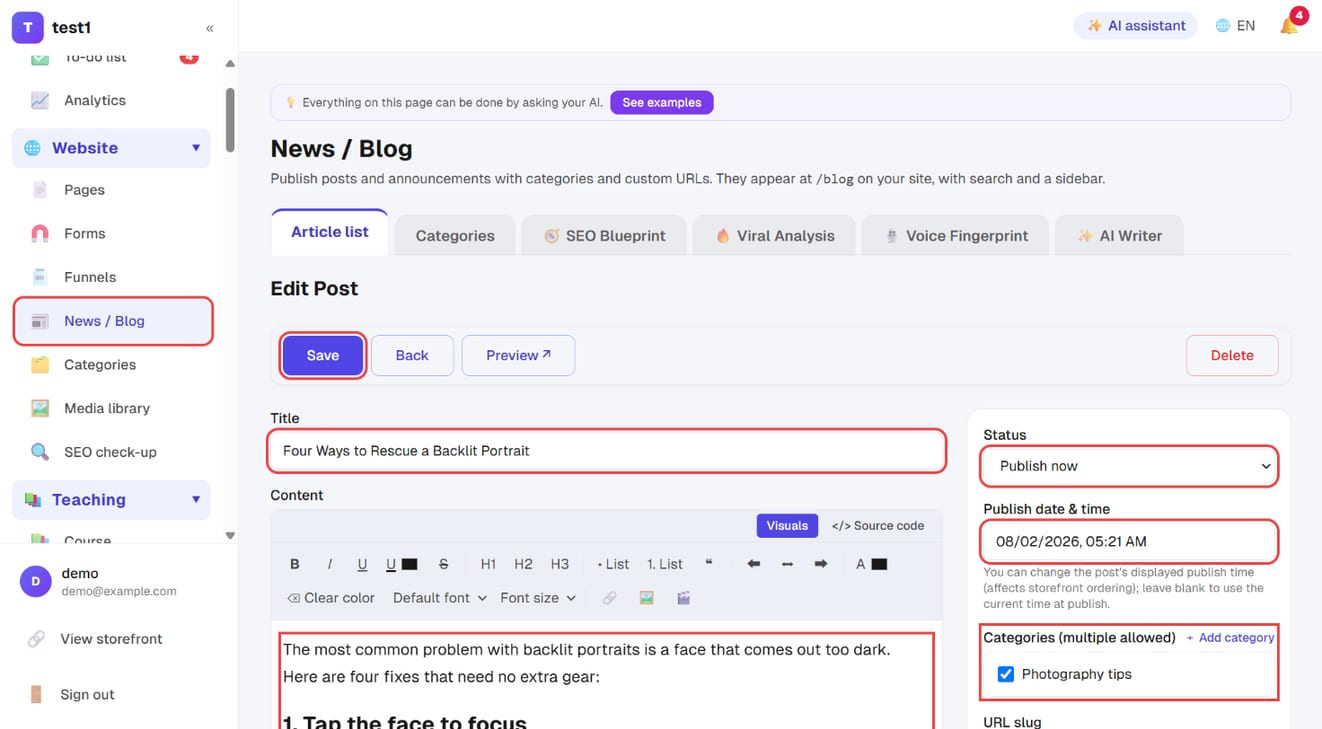Open the Article list tab
Viewport: 1322px width, 729px height.
(330, 232)
